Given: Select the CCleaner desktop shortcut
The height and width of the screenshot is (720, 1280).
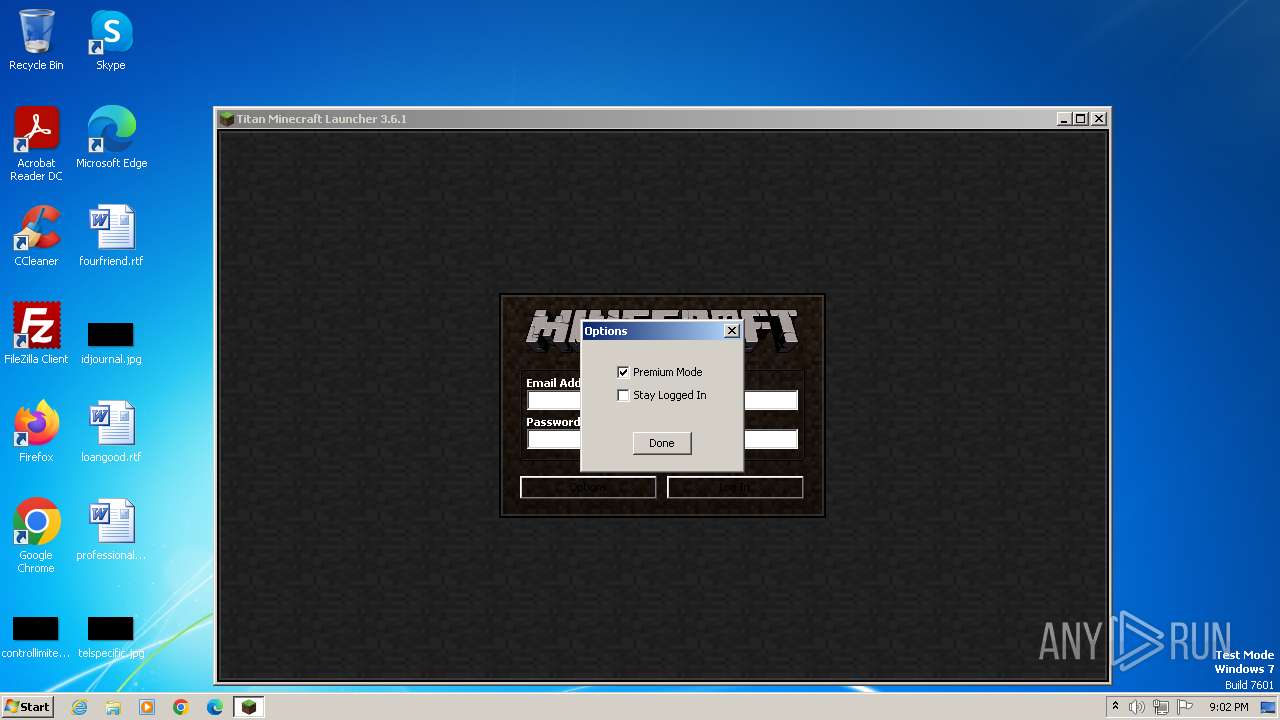Looking at the screenshot, I should click(x=36, y=236).
